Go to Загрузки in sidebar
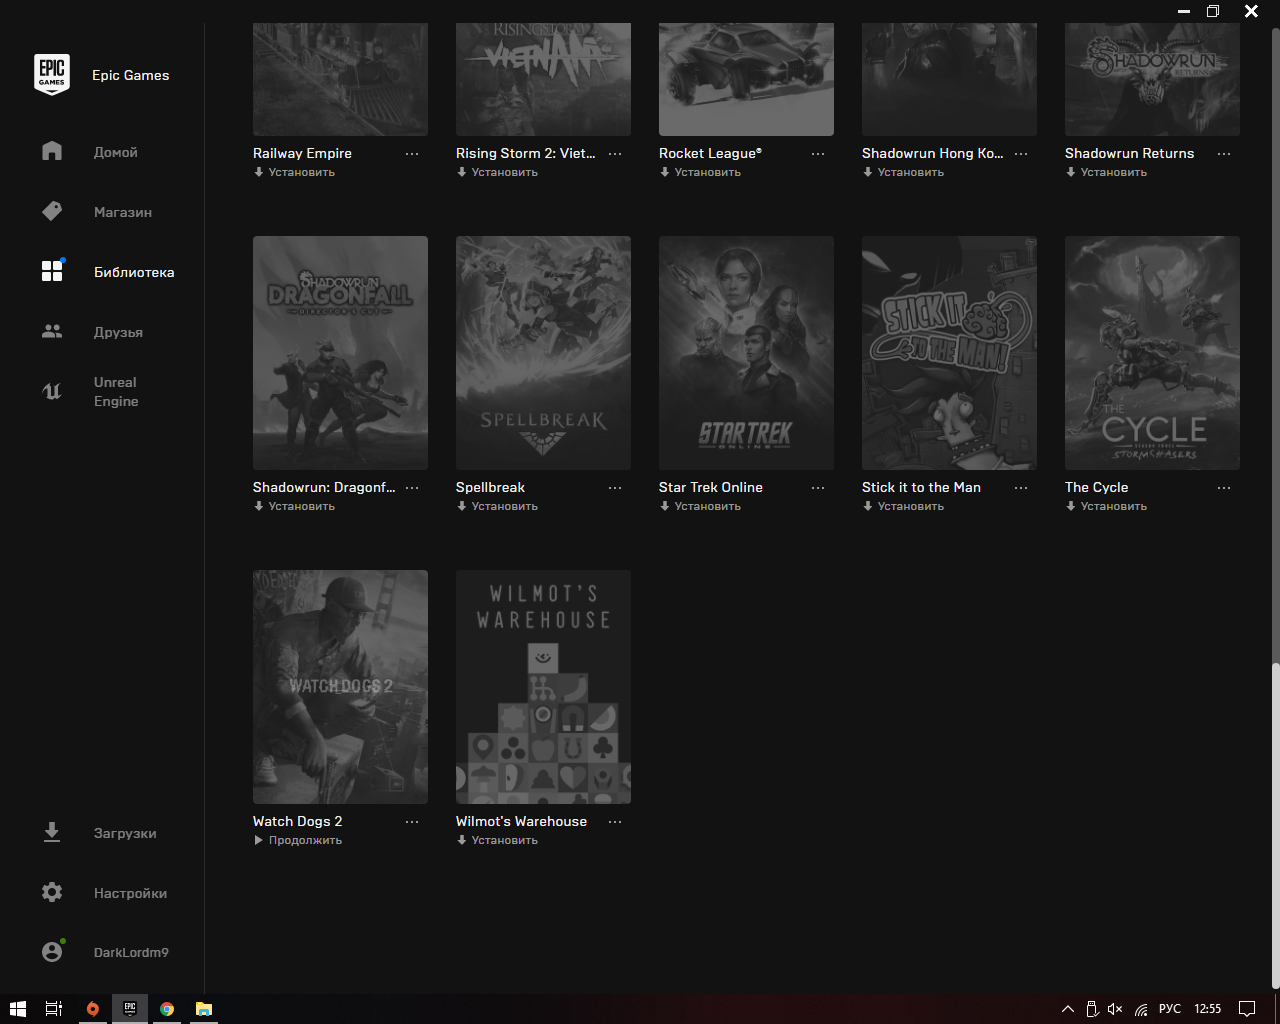Image resolution: width=1280 pixels, height=1024 pixels. (x=125, y=833)
